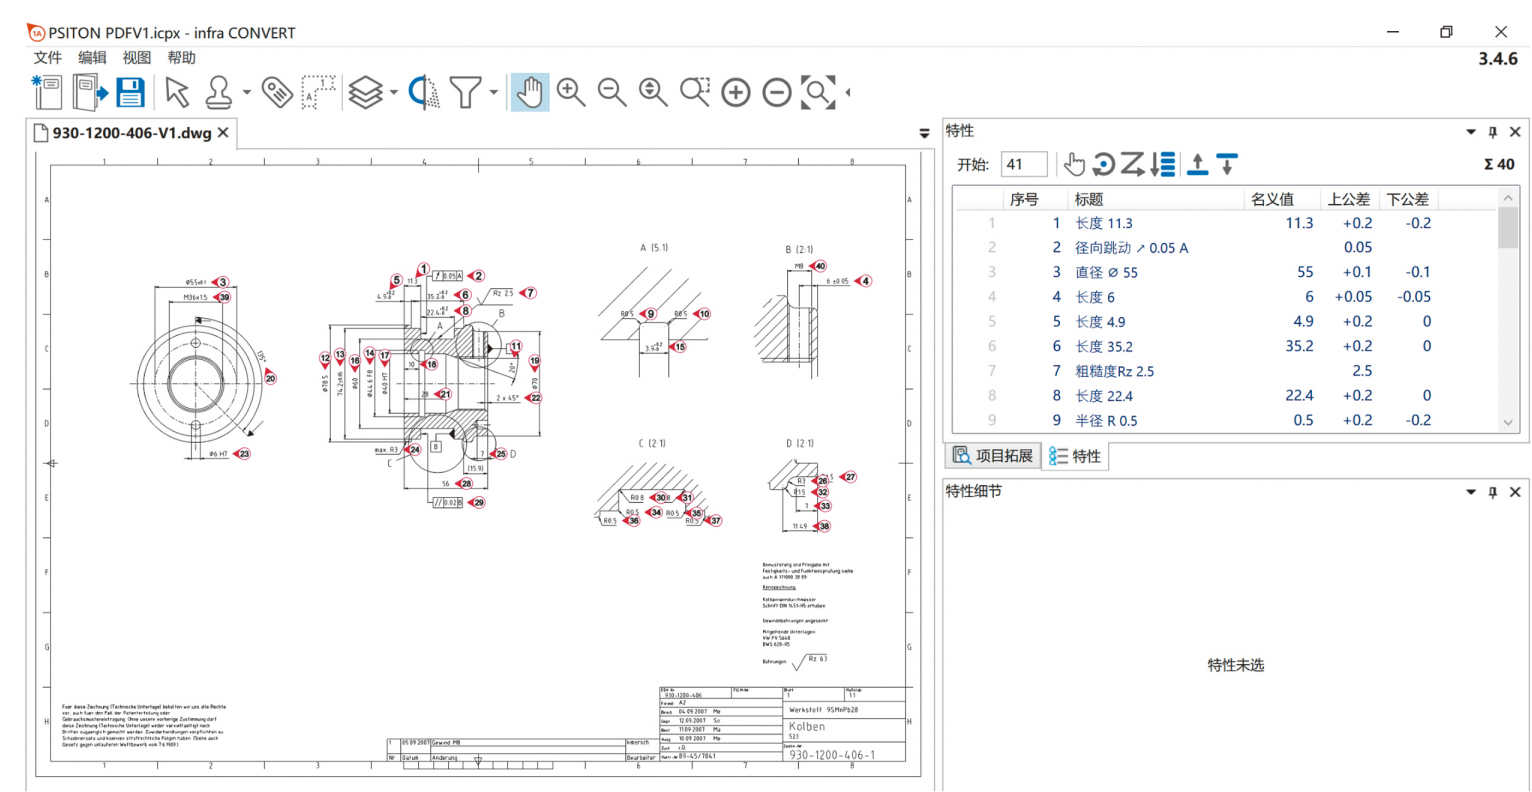Image resolution: width=1532 pixels, height=792 pixels.
Task: Toggle the drawing compare half-circle icon
Action: click(x=424, y=92)
